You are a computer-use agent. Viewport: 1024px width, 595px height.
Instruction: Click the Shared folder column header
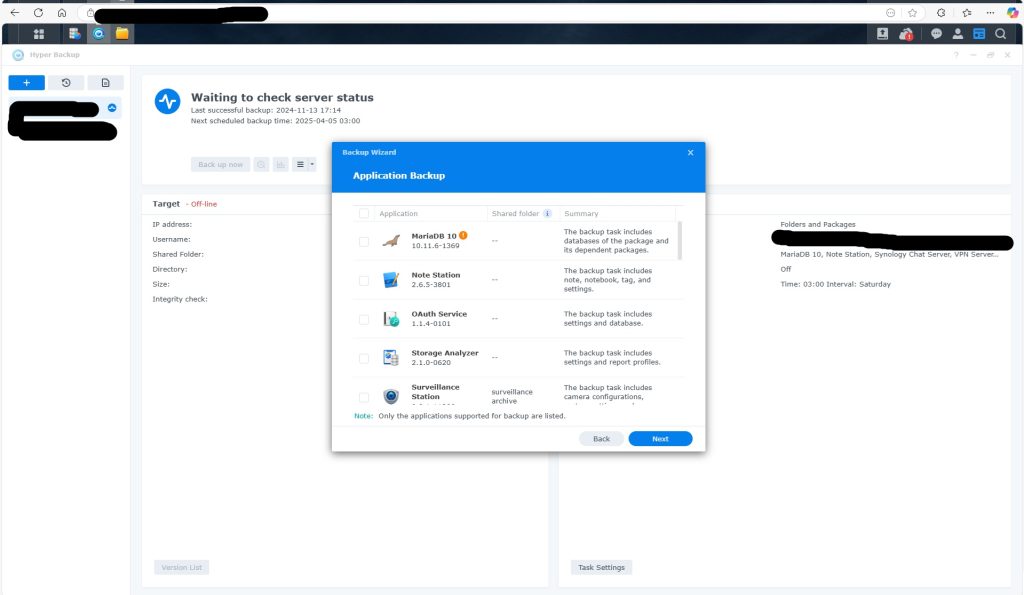[515, 214]
